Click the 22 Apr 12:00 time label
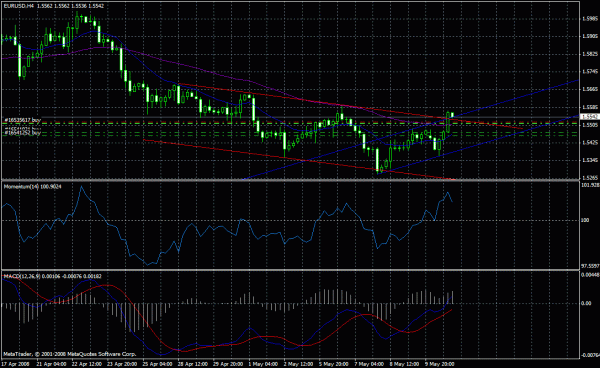 click(87, 364)
